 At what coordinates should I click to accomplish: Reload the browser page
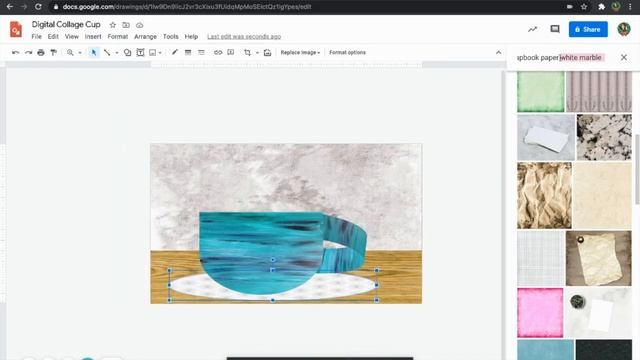click(x=38, y=7)
